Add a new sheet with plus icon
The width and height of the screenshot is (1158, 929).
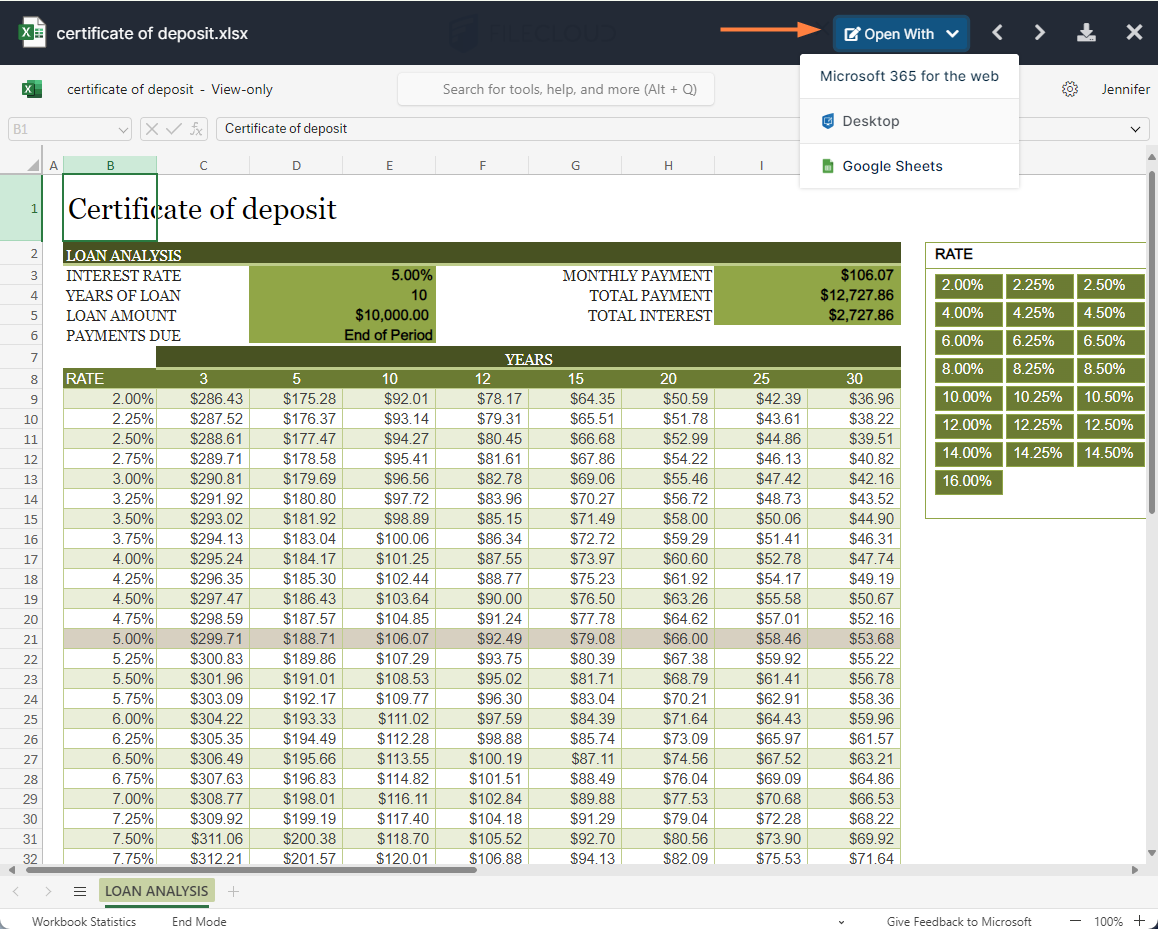pyautogui.click(x=233, y=891)
